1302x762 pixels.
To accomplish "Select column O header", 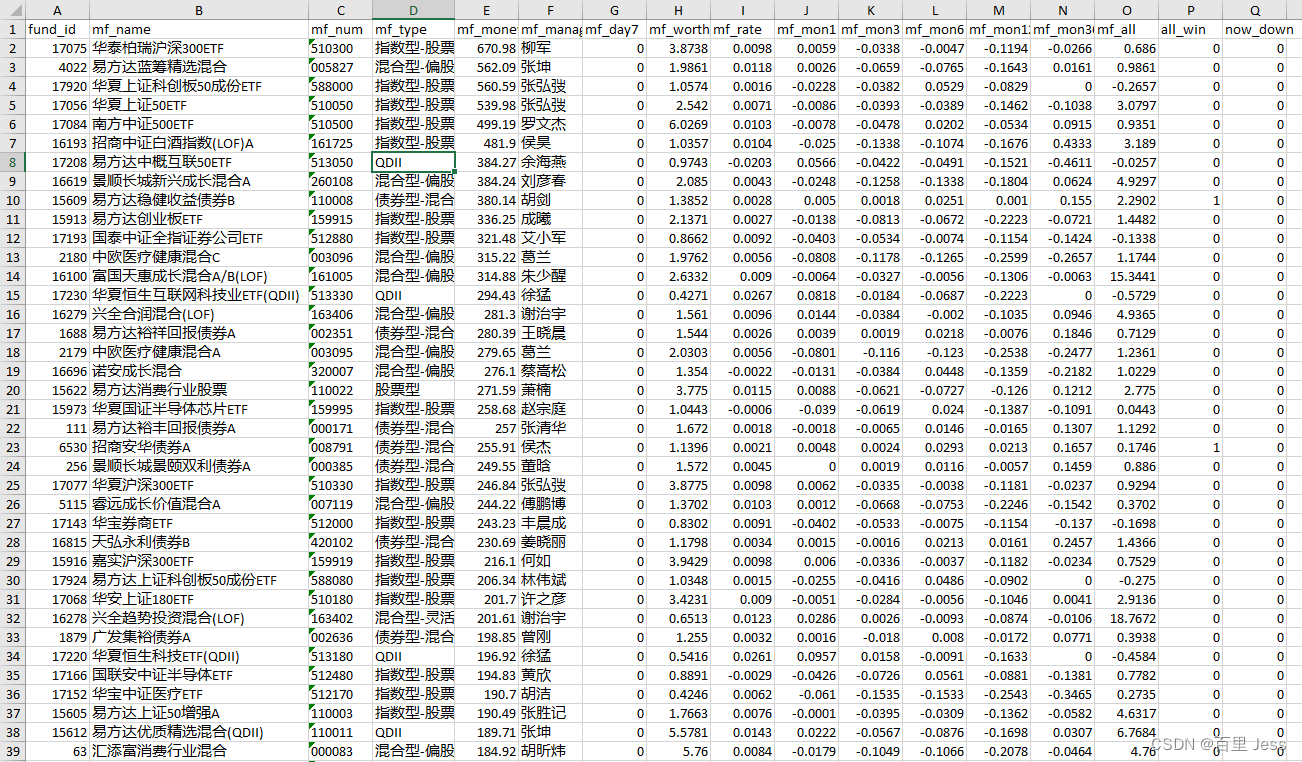I will (1126, 9).
